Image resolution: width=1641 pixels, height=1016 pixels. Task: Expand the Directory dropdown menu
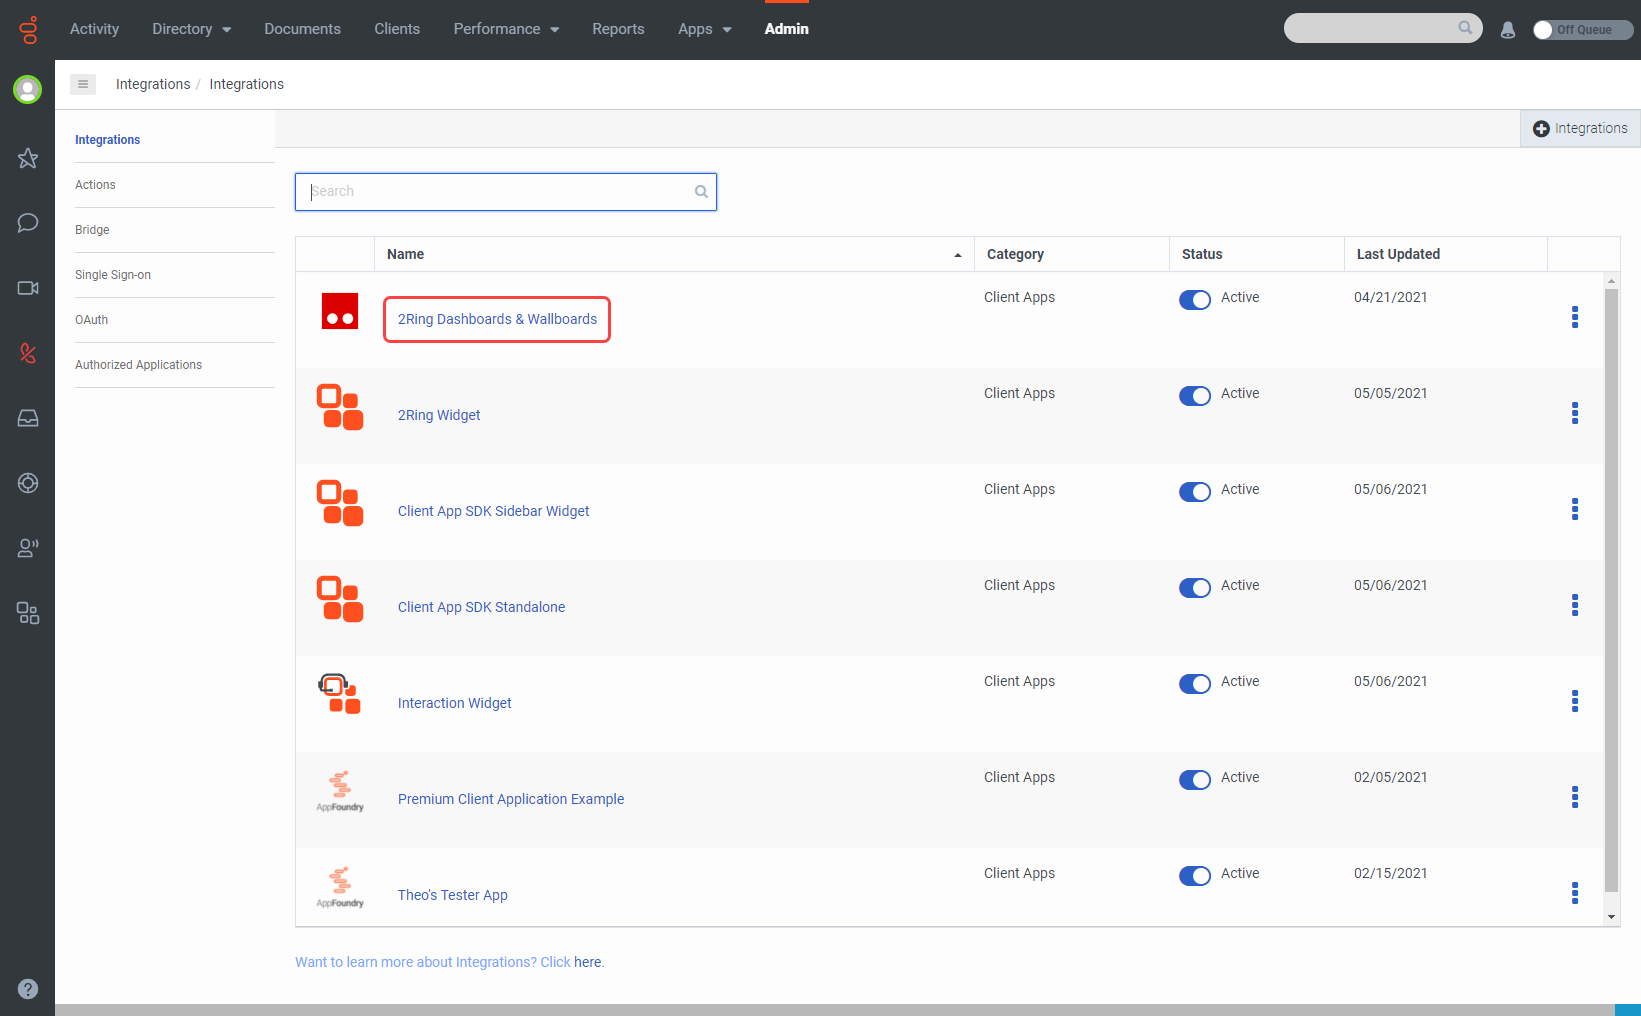pyautogui.click(x=191, y=29)
